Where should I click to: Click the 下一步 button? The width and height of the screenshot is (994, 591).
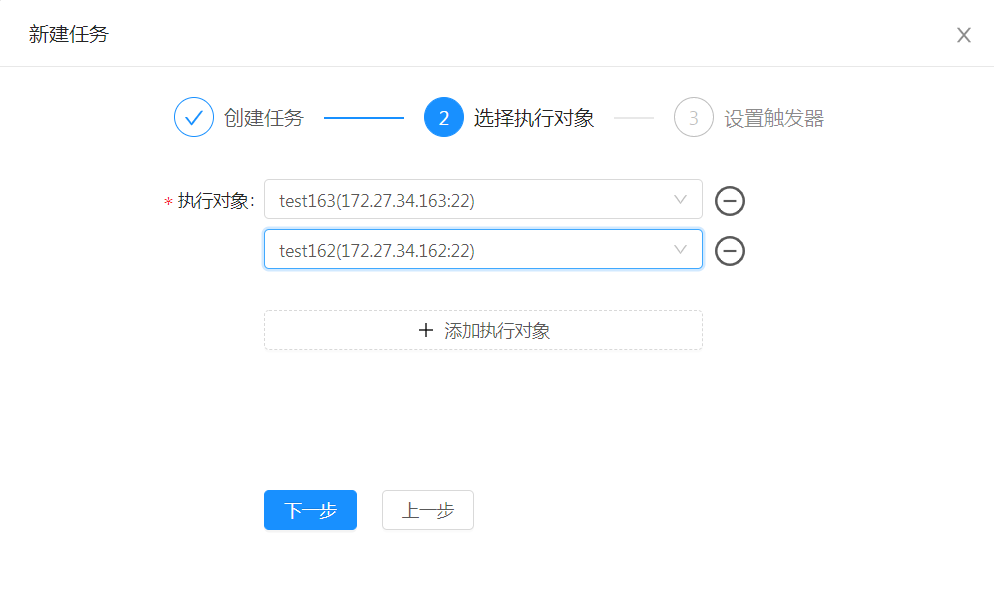[311, 510]
